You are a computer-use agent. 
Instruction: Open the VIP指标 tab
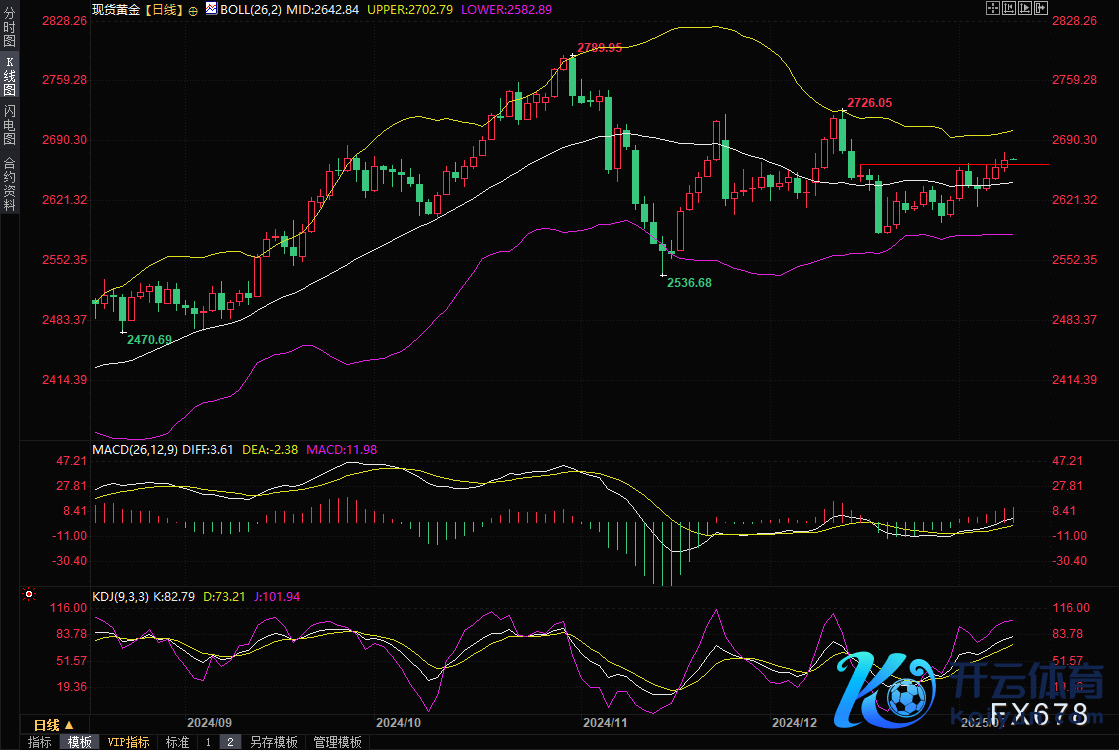point(128,742)
